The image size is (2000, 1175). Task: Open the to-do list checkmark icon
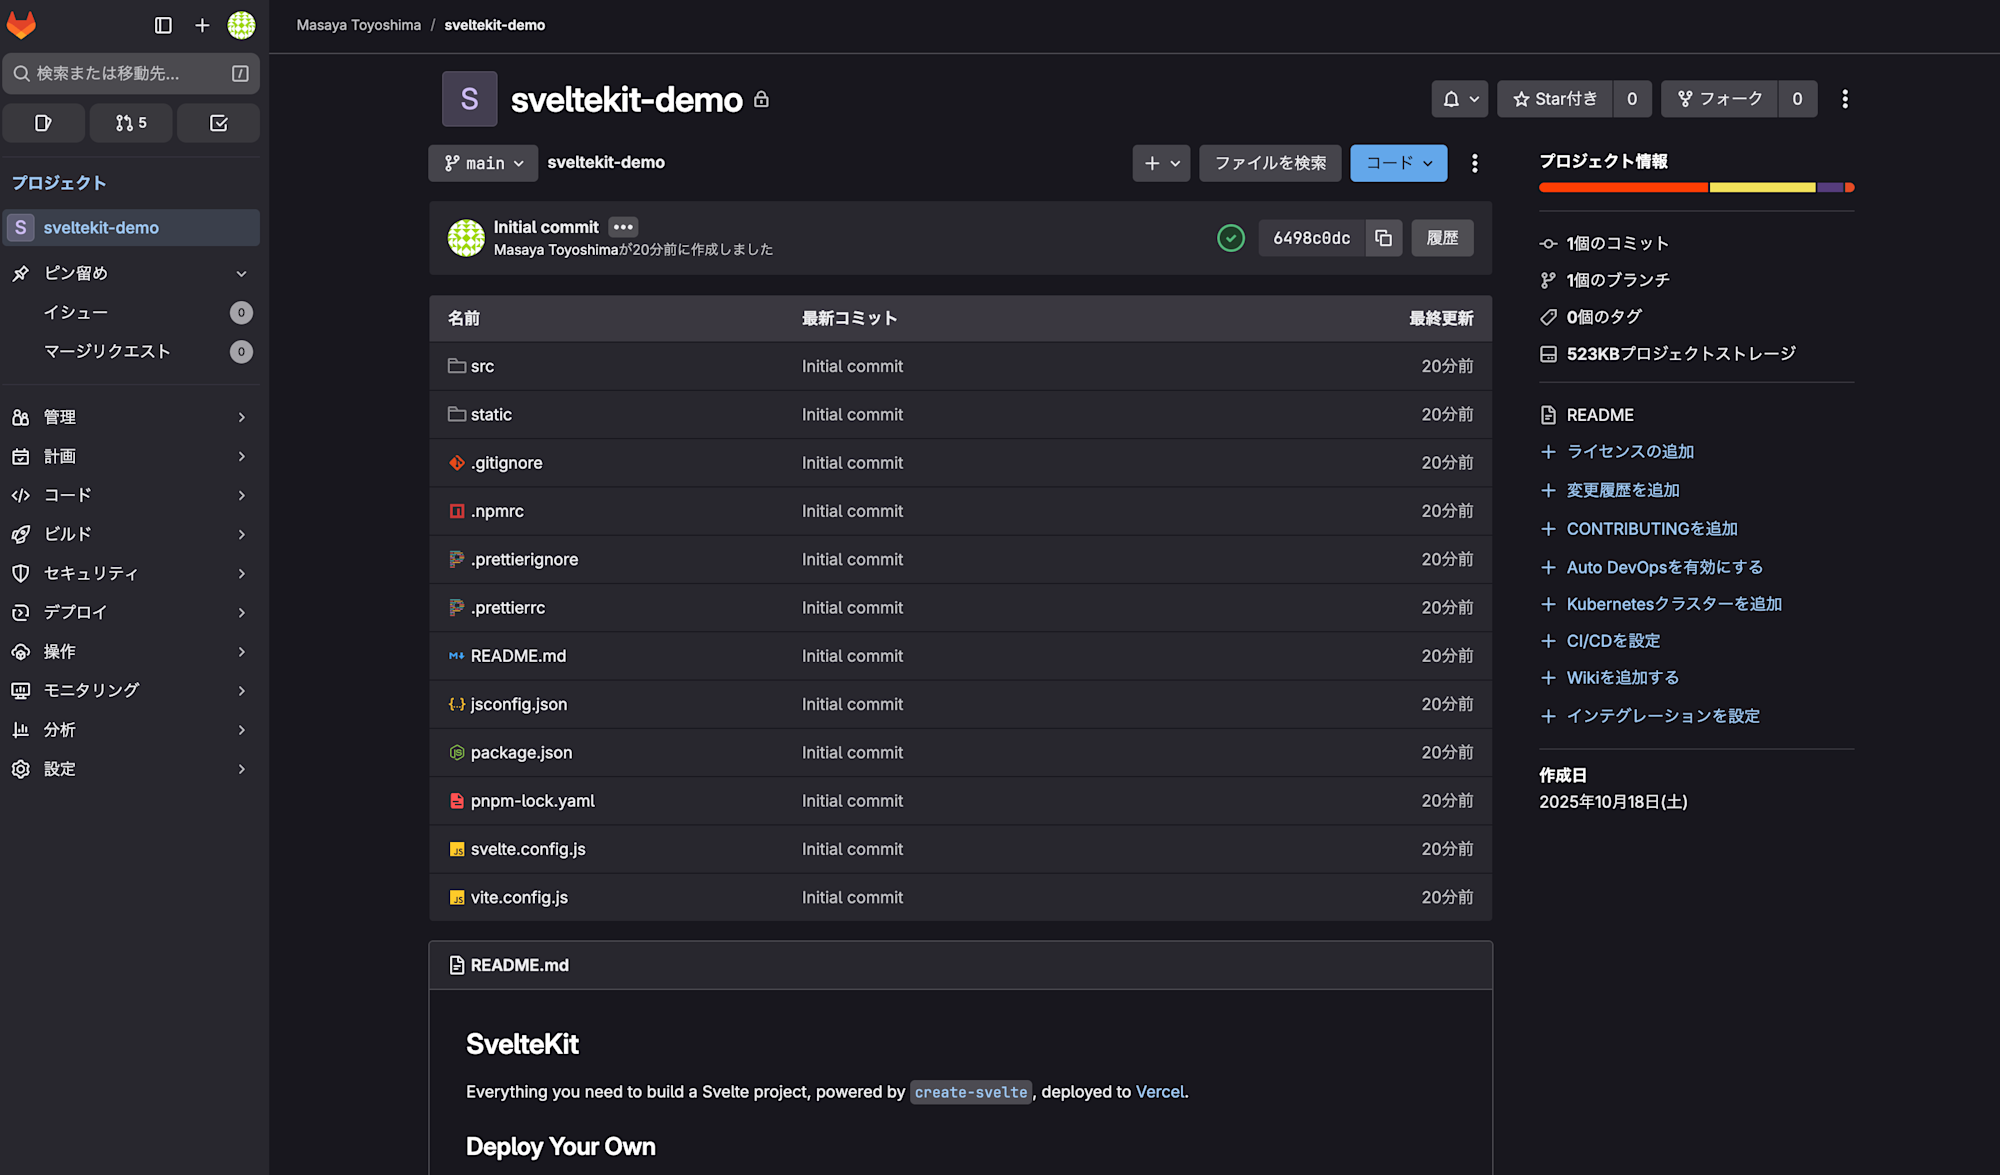point(218,123)
